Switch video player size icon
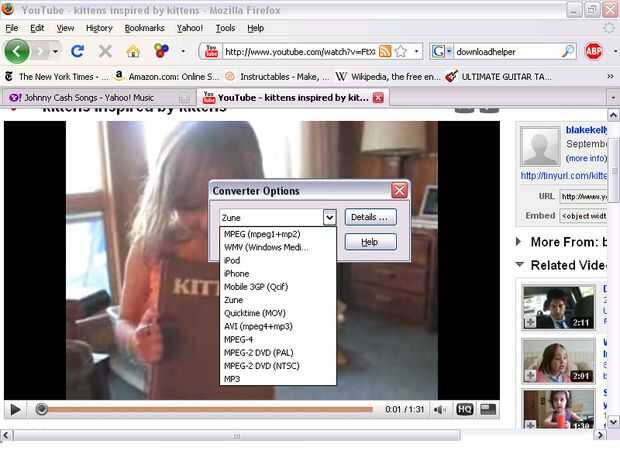620x465 pixels. click(x=488, y=409)
